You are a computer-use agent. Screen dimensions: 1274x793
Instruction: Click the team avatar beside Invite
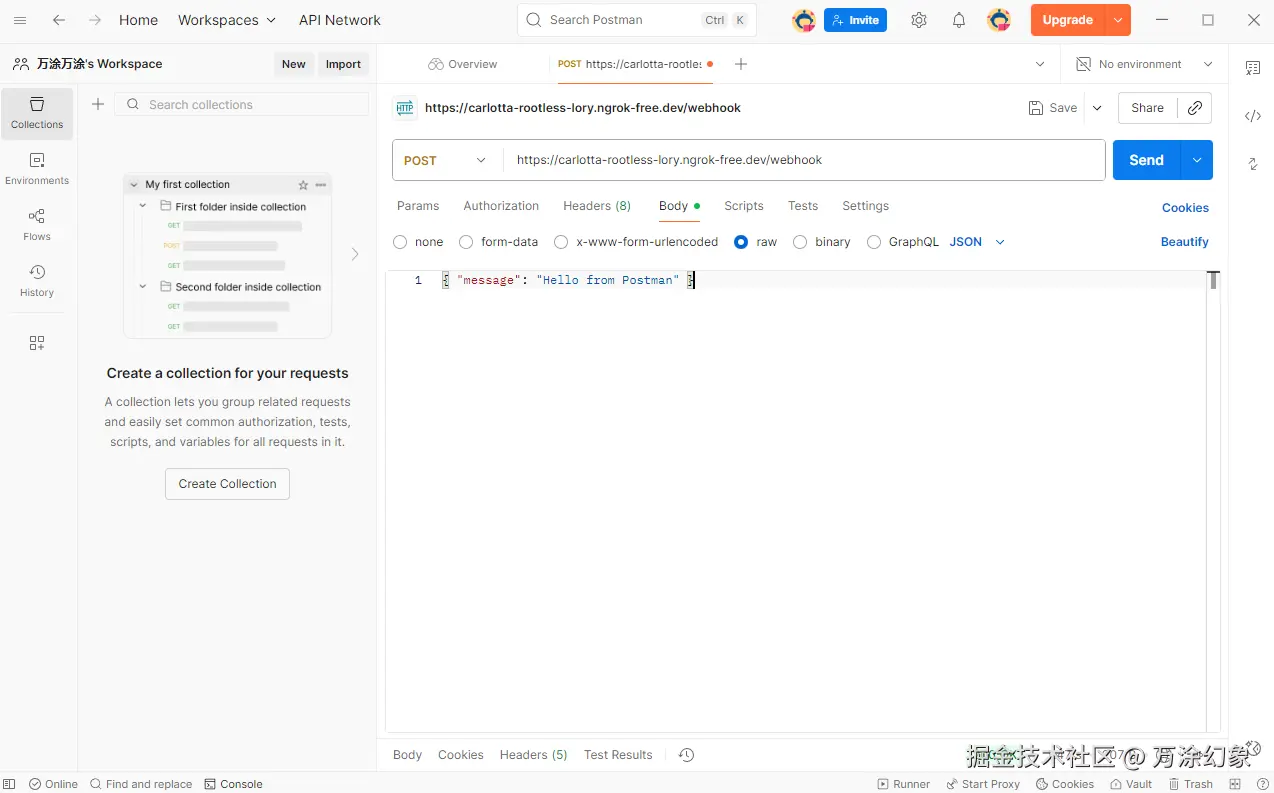804,20
